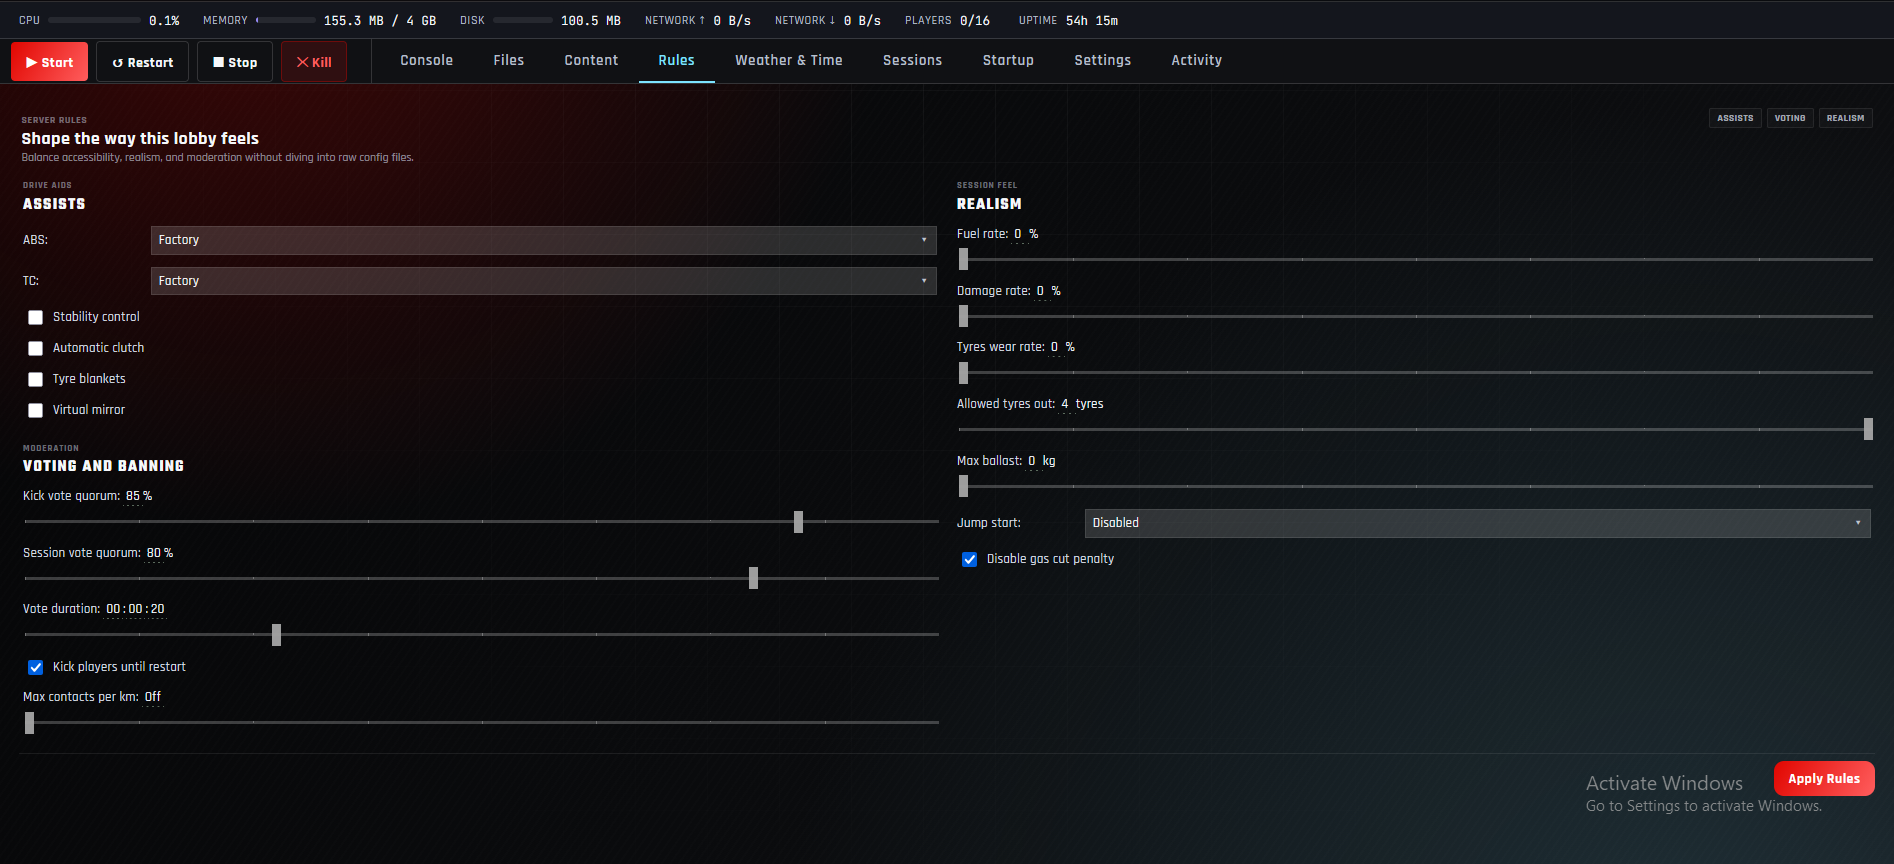The width and height of the screenshot is (1894, 864).
Task: View the Activity tab
Action: pyautogui.click(x=1197, y=61)
